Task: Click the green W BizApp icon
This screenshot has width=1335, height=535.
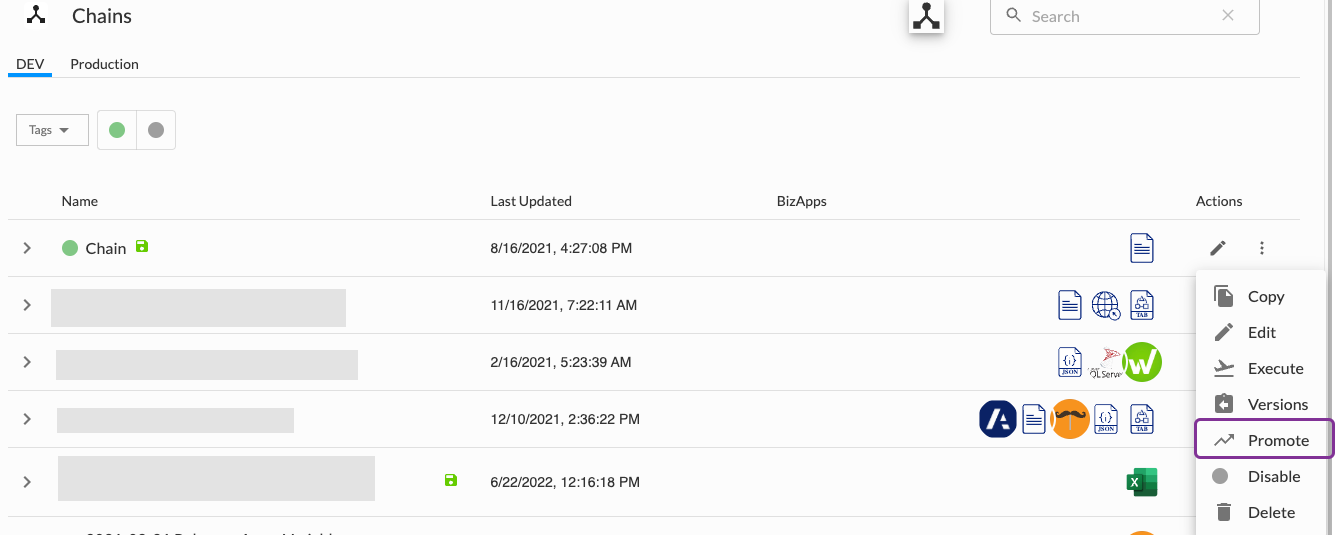Action: 1142,362
